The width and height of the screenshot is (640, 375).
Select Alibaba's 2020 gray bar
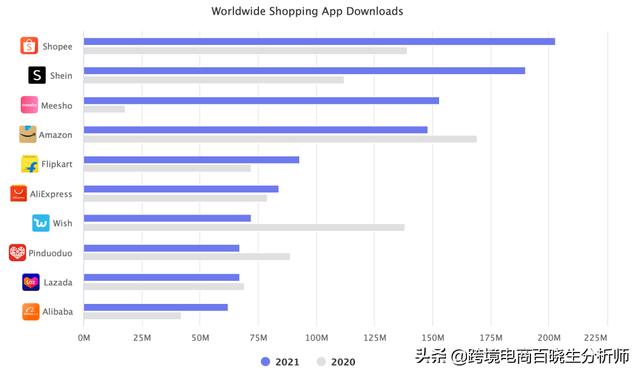pos(132,316)
